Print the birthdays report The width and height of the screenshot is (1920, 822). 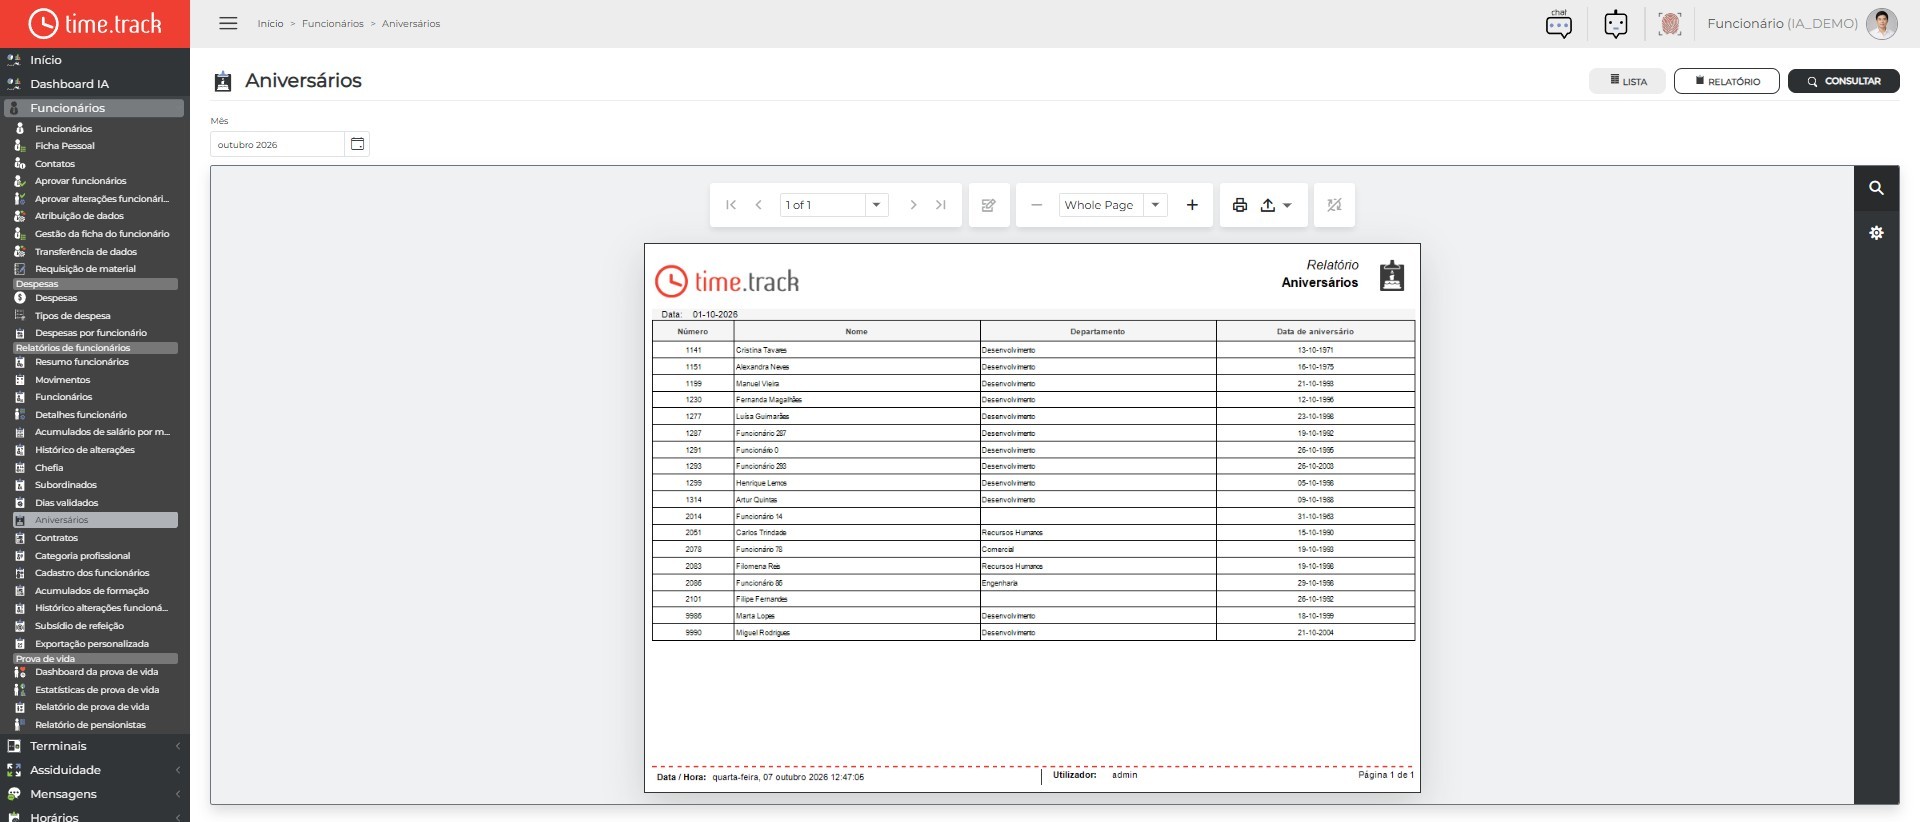(1240, 205)
